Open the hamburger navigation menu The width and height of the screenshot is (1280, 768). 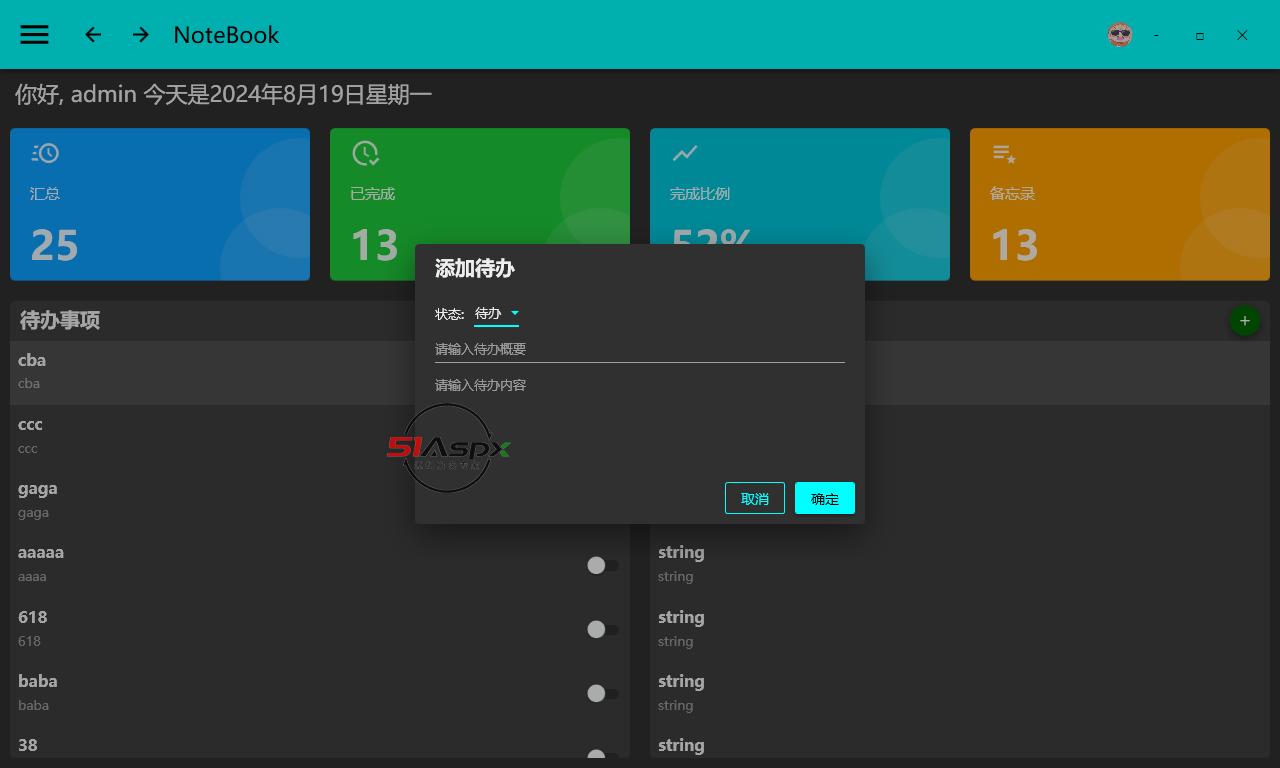tap(34, 35)
